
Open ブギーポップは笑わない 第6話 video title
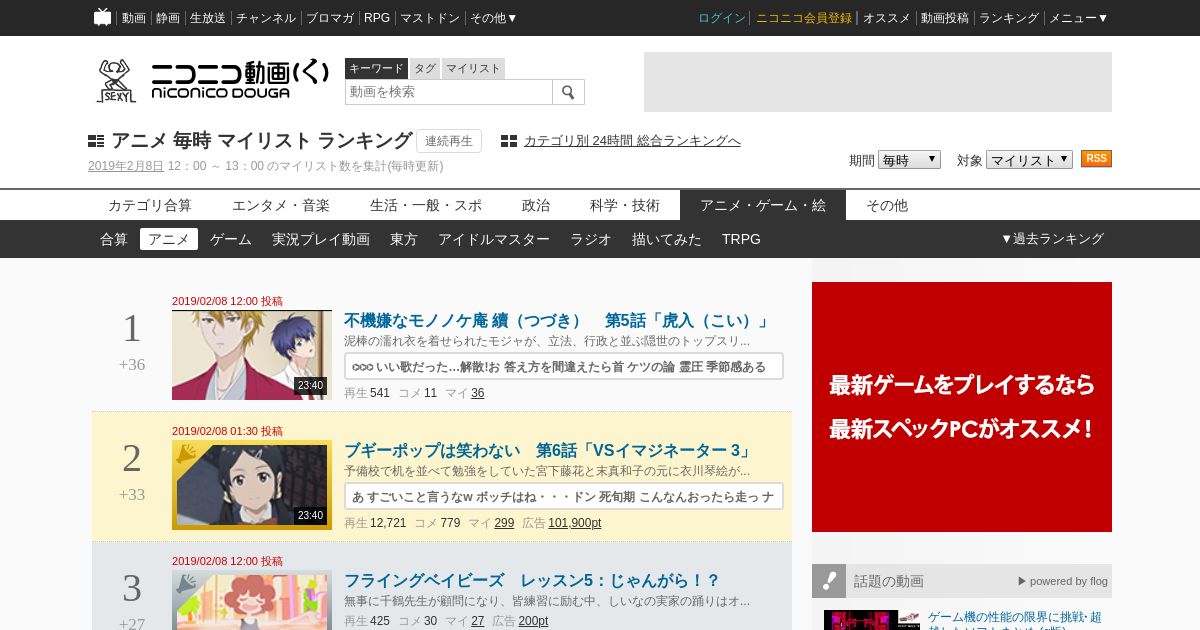click(549, 451)
